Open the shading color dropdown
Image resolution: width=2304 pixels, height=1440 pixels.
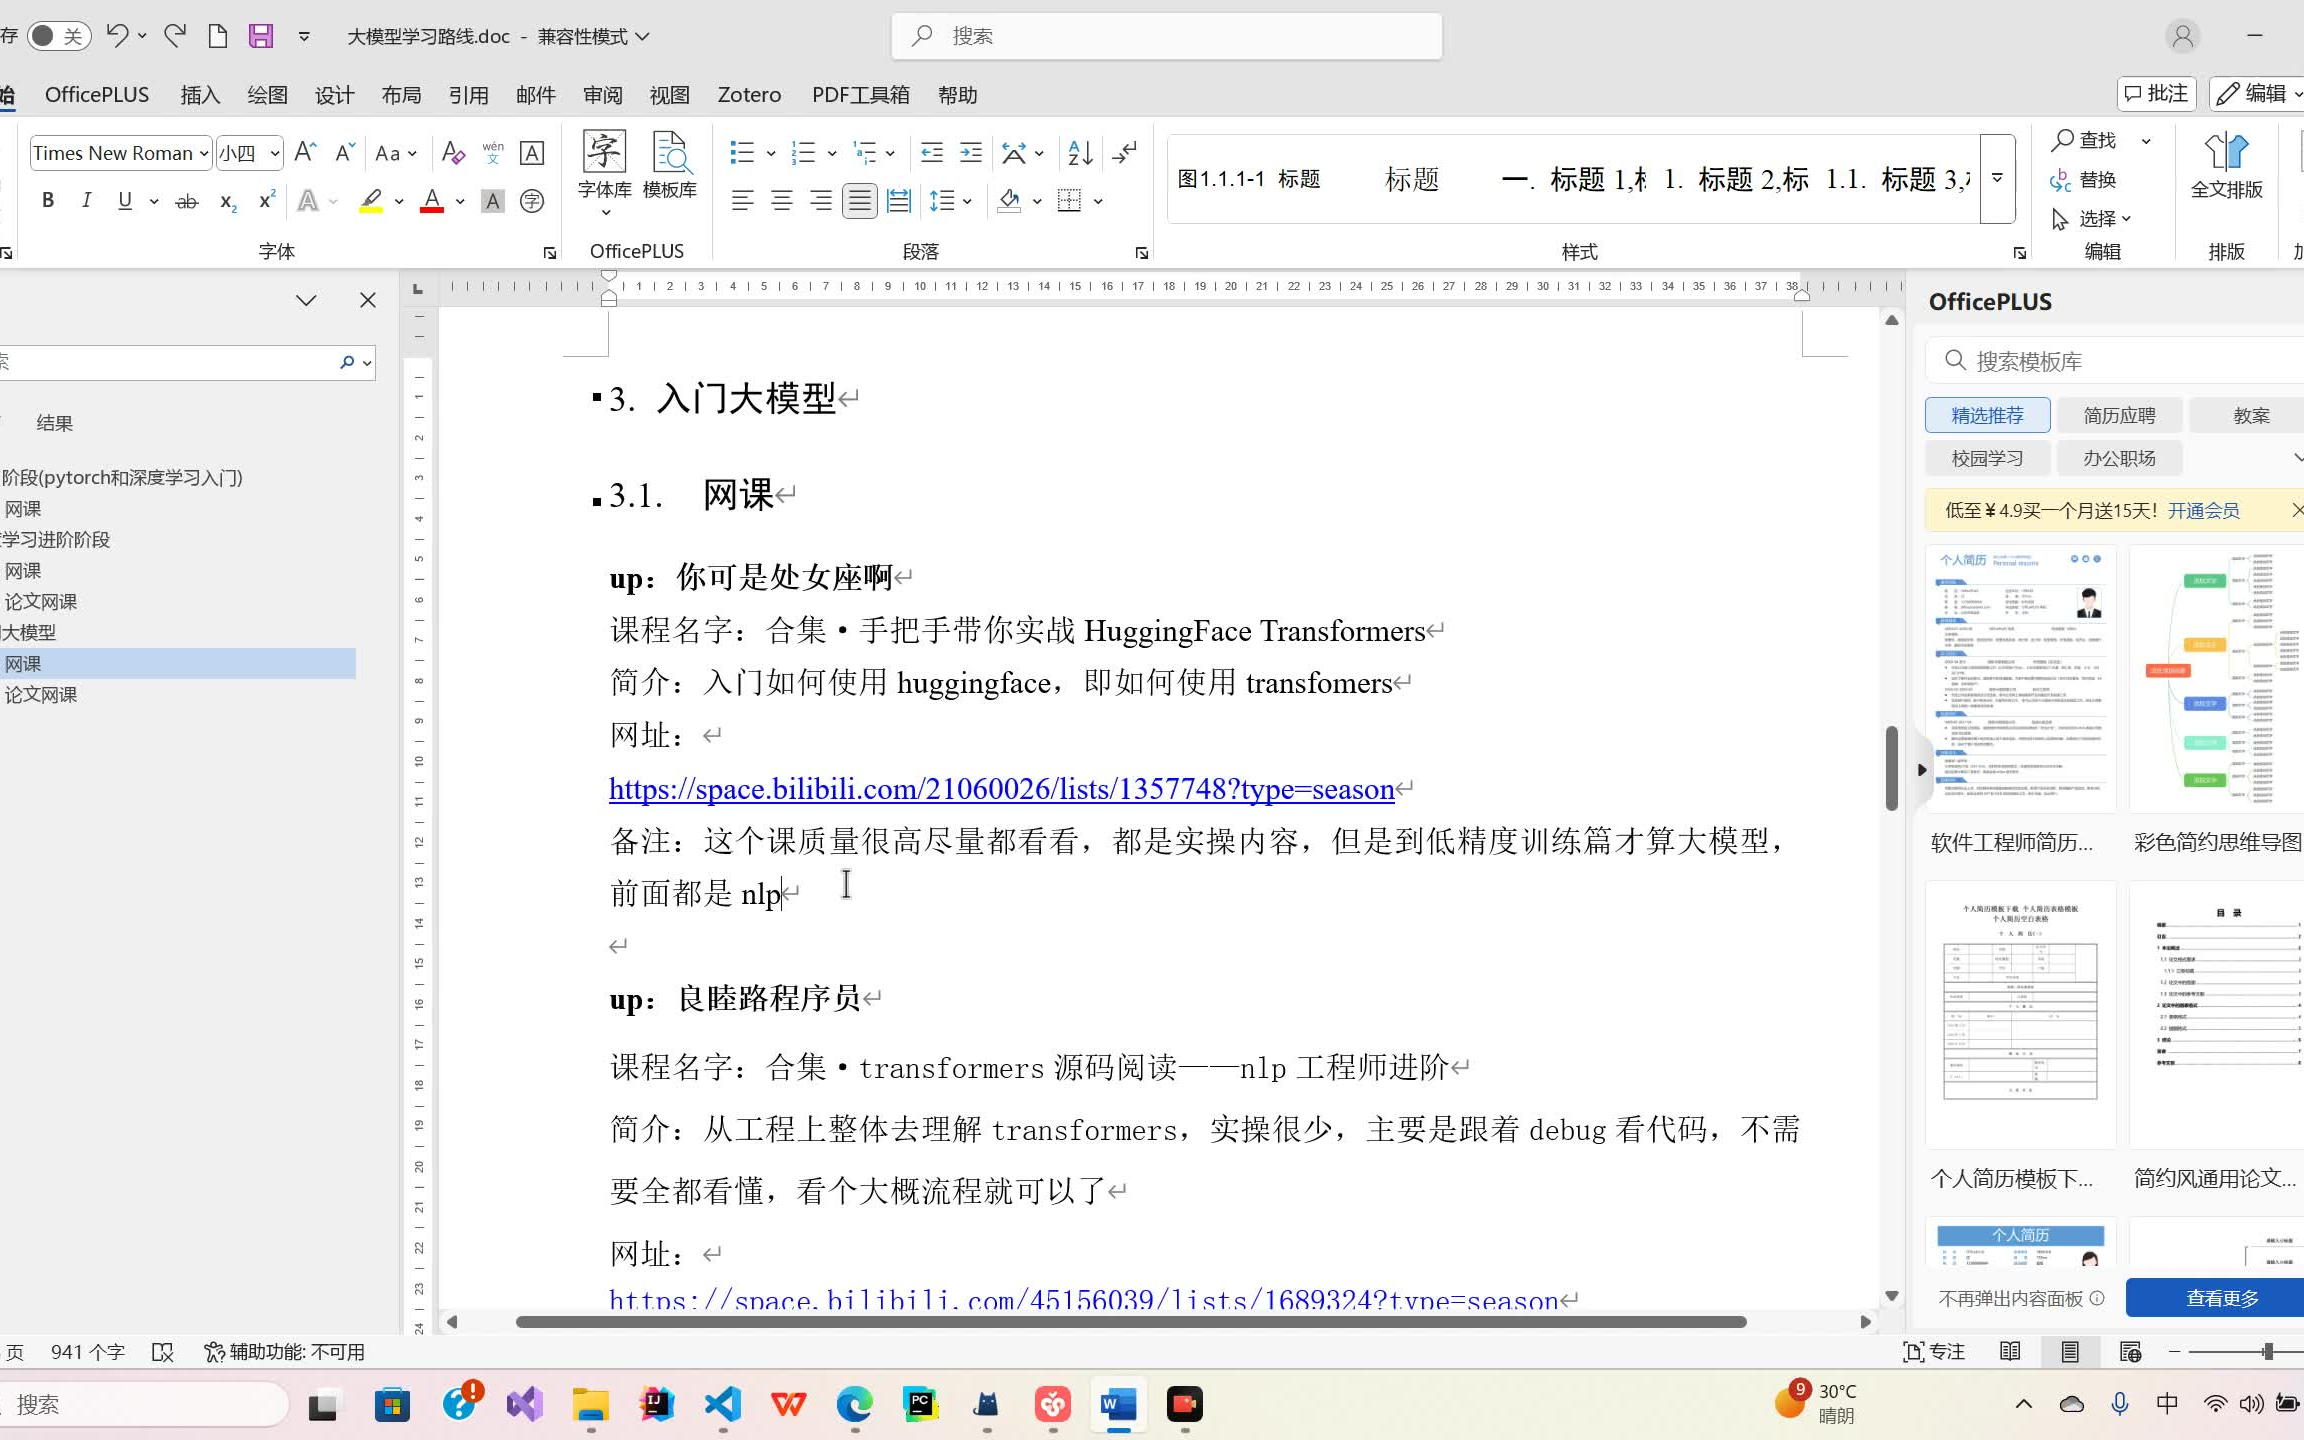(x=1037, y=202)
